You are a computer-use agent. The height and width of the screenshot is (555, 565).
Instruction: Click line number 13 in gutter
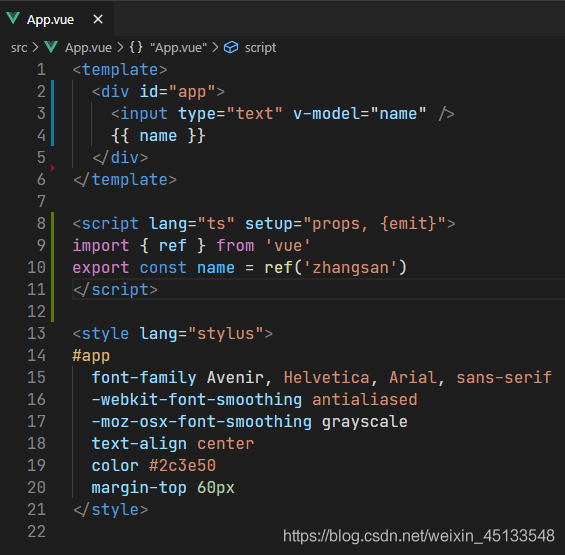[x=36, y=333]
